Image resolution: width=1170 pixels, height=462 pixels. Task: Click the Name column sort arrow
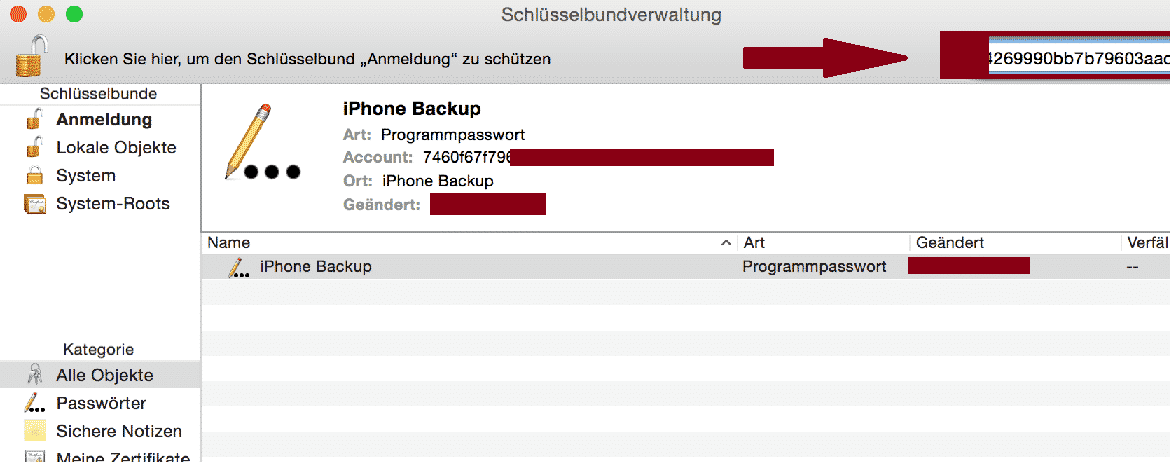[x=726, y=243]
